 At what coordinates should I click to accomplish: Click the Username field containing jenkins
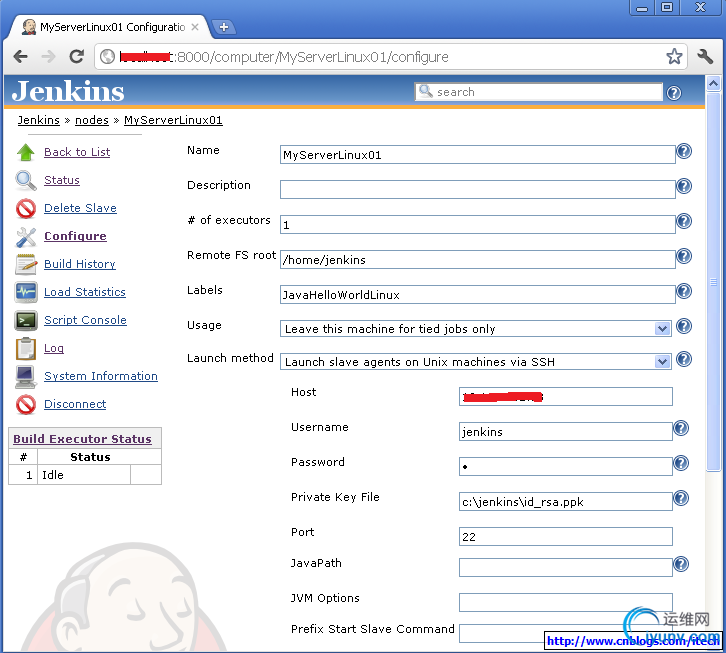click(565, 432)
